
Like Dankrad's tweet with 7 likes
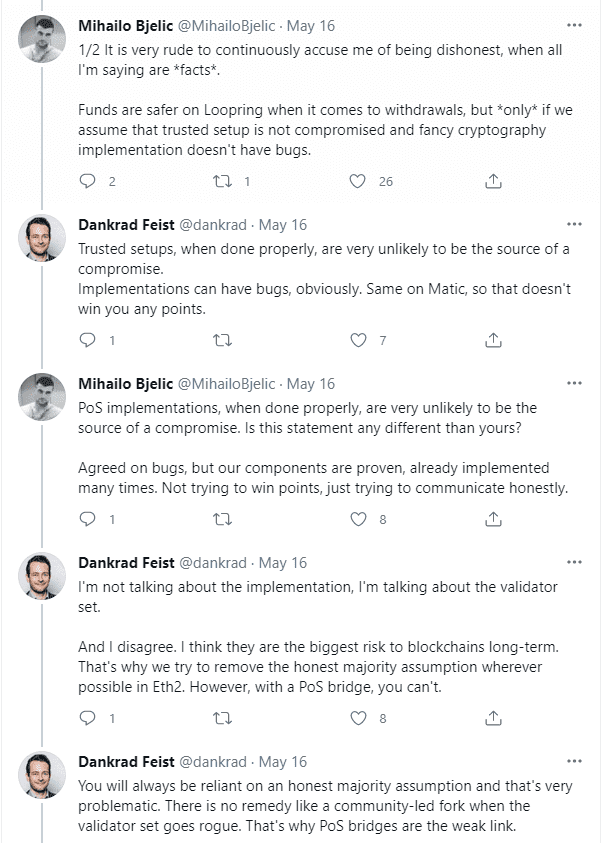coord(358,340)
